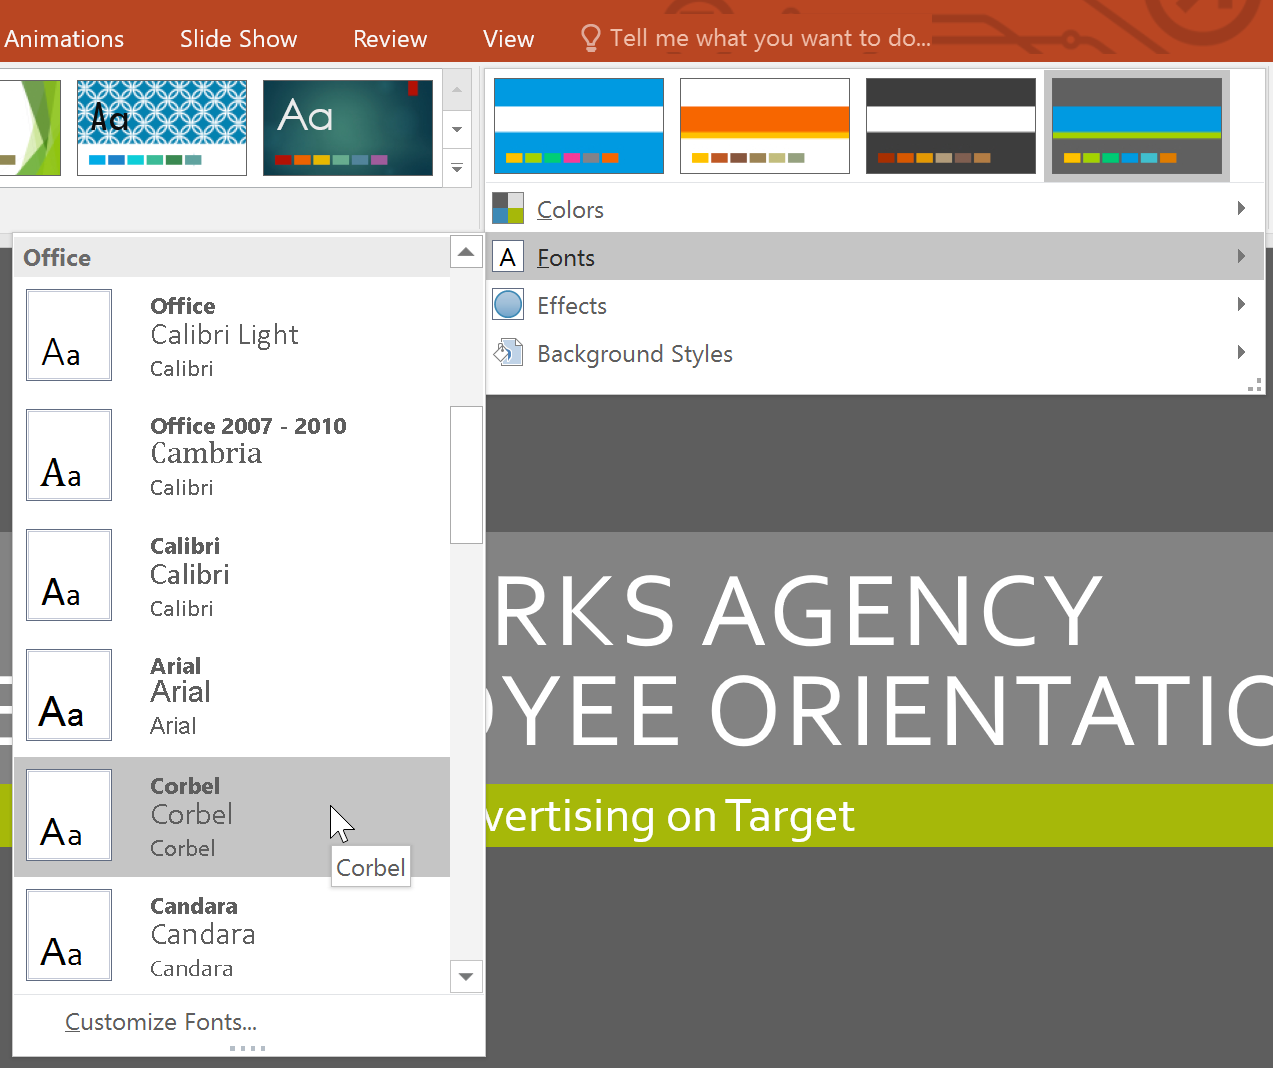This screenshot has width=1273, height=1068.
Task: Select the Effects sphere icon
Action: (508, 304)
